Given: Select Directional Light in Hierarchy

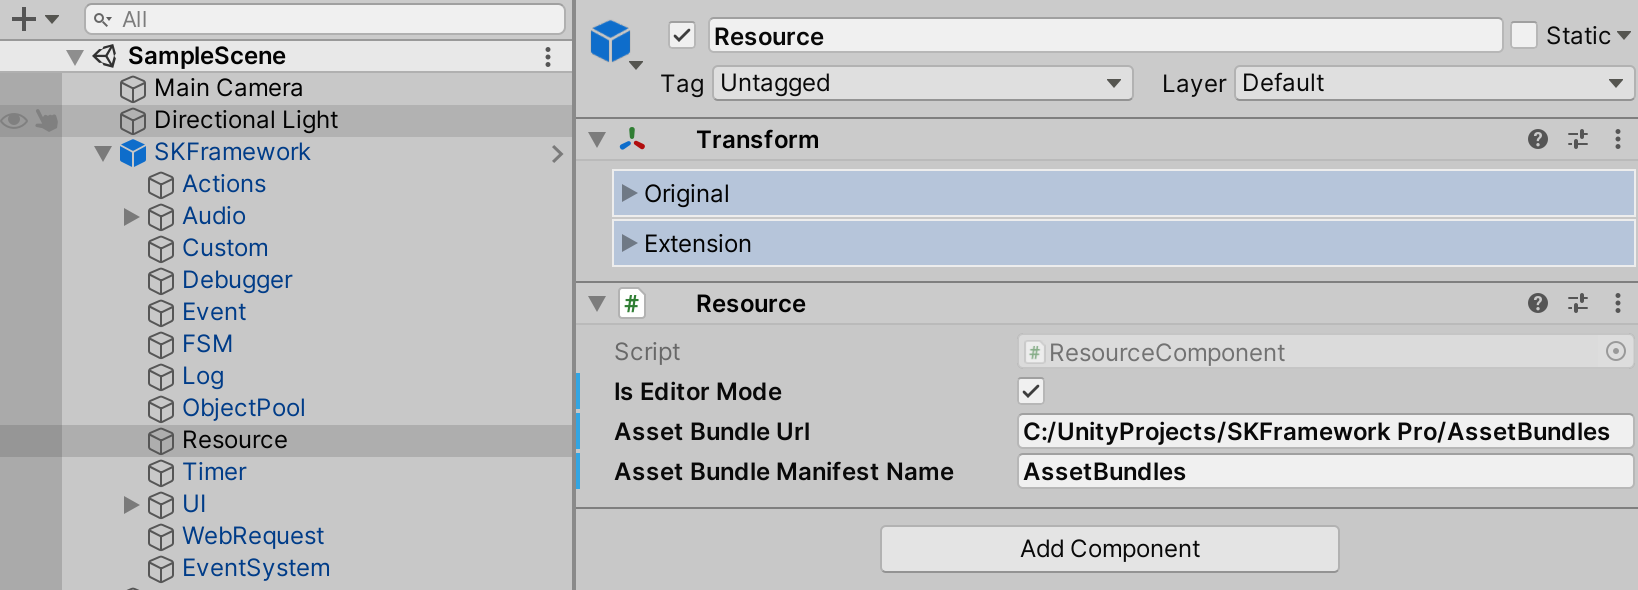Looking at the screenshot, I should 246,120.
